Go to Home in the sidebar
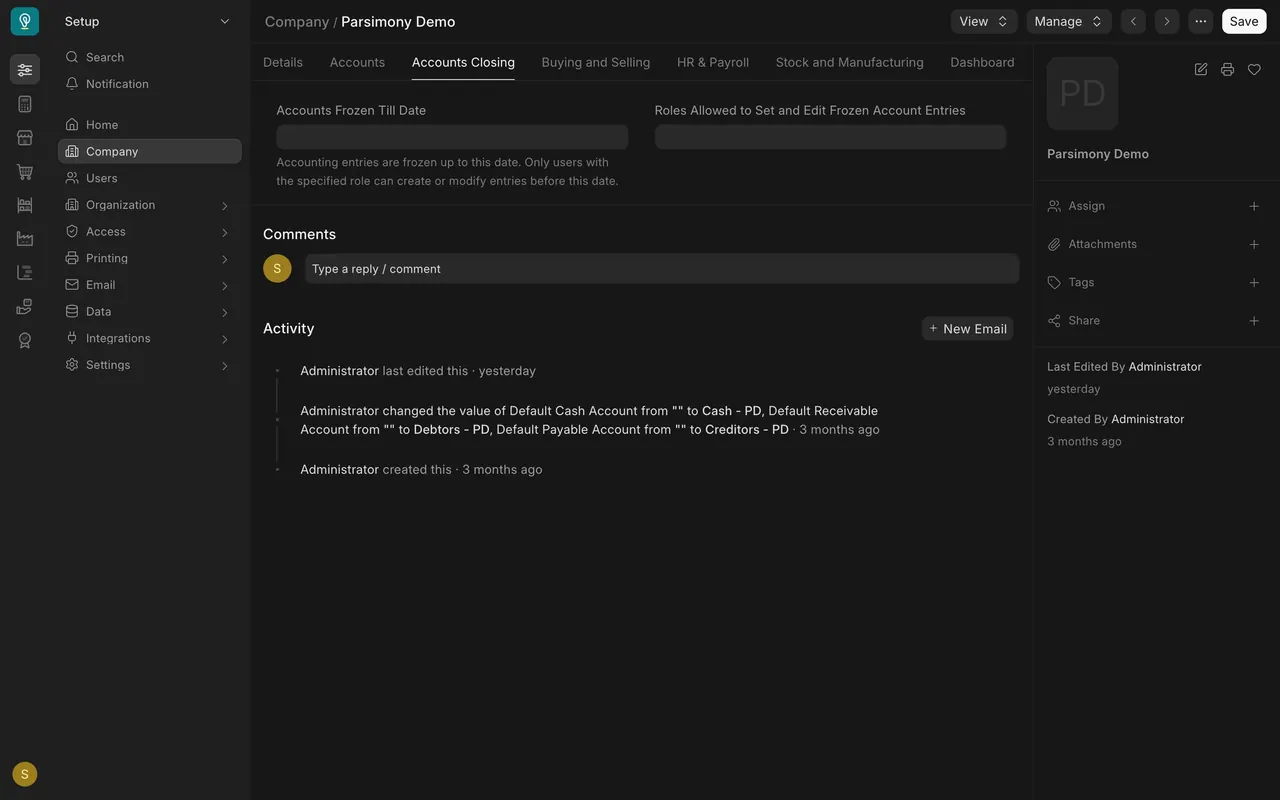This screenshot has height=800, width=1280. pyautogui.click(x=150, y=125)
